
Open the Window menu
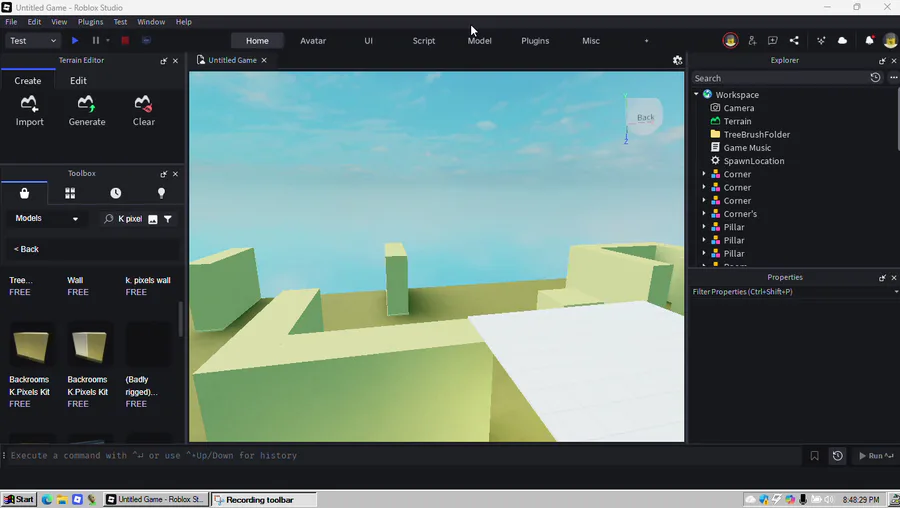pos(151,22)
